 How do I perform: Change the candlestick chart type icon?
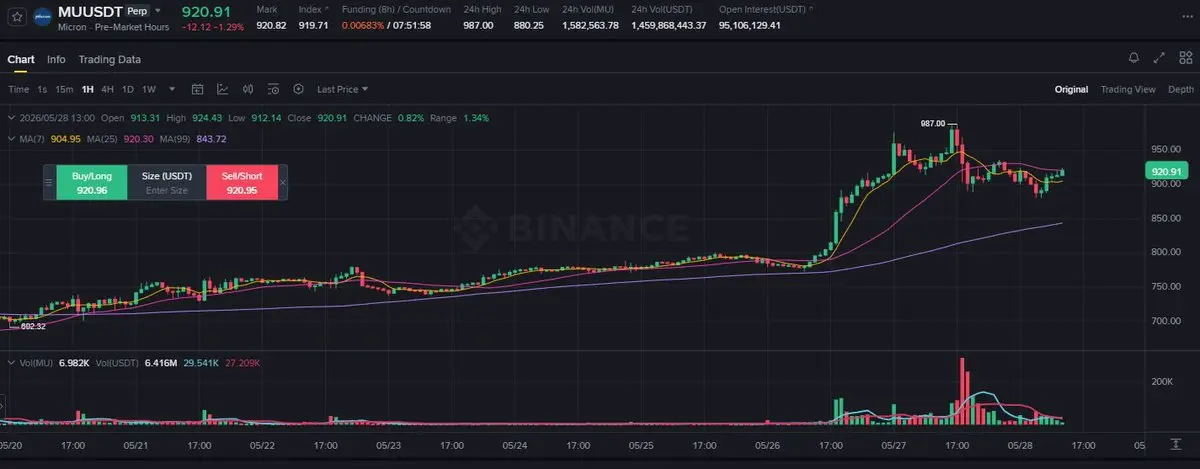tap(247, 89)
